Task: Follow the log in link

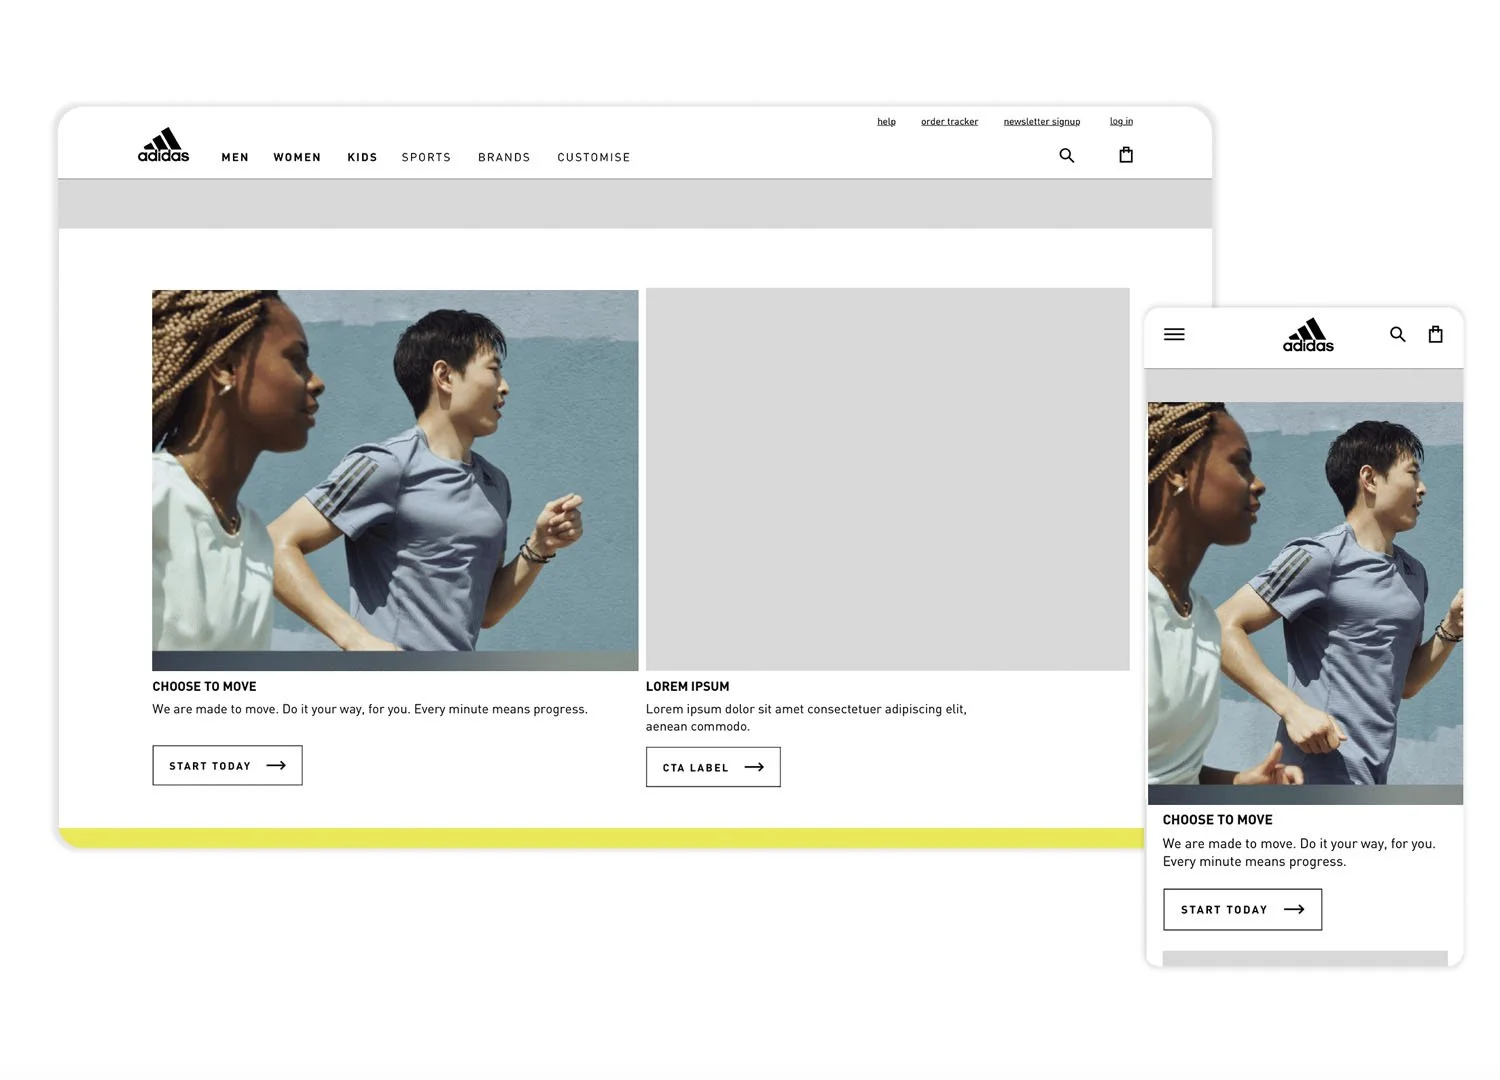Action: coord(1121,121)
